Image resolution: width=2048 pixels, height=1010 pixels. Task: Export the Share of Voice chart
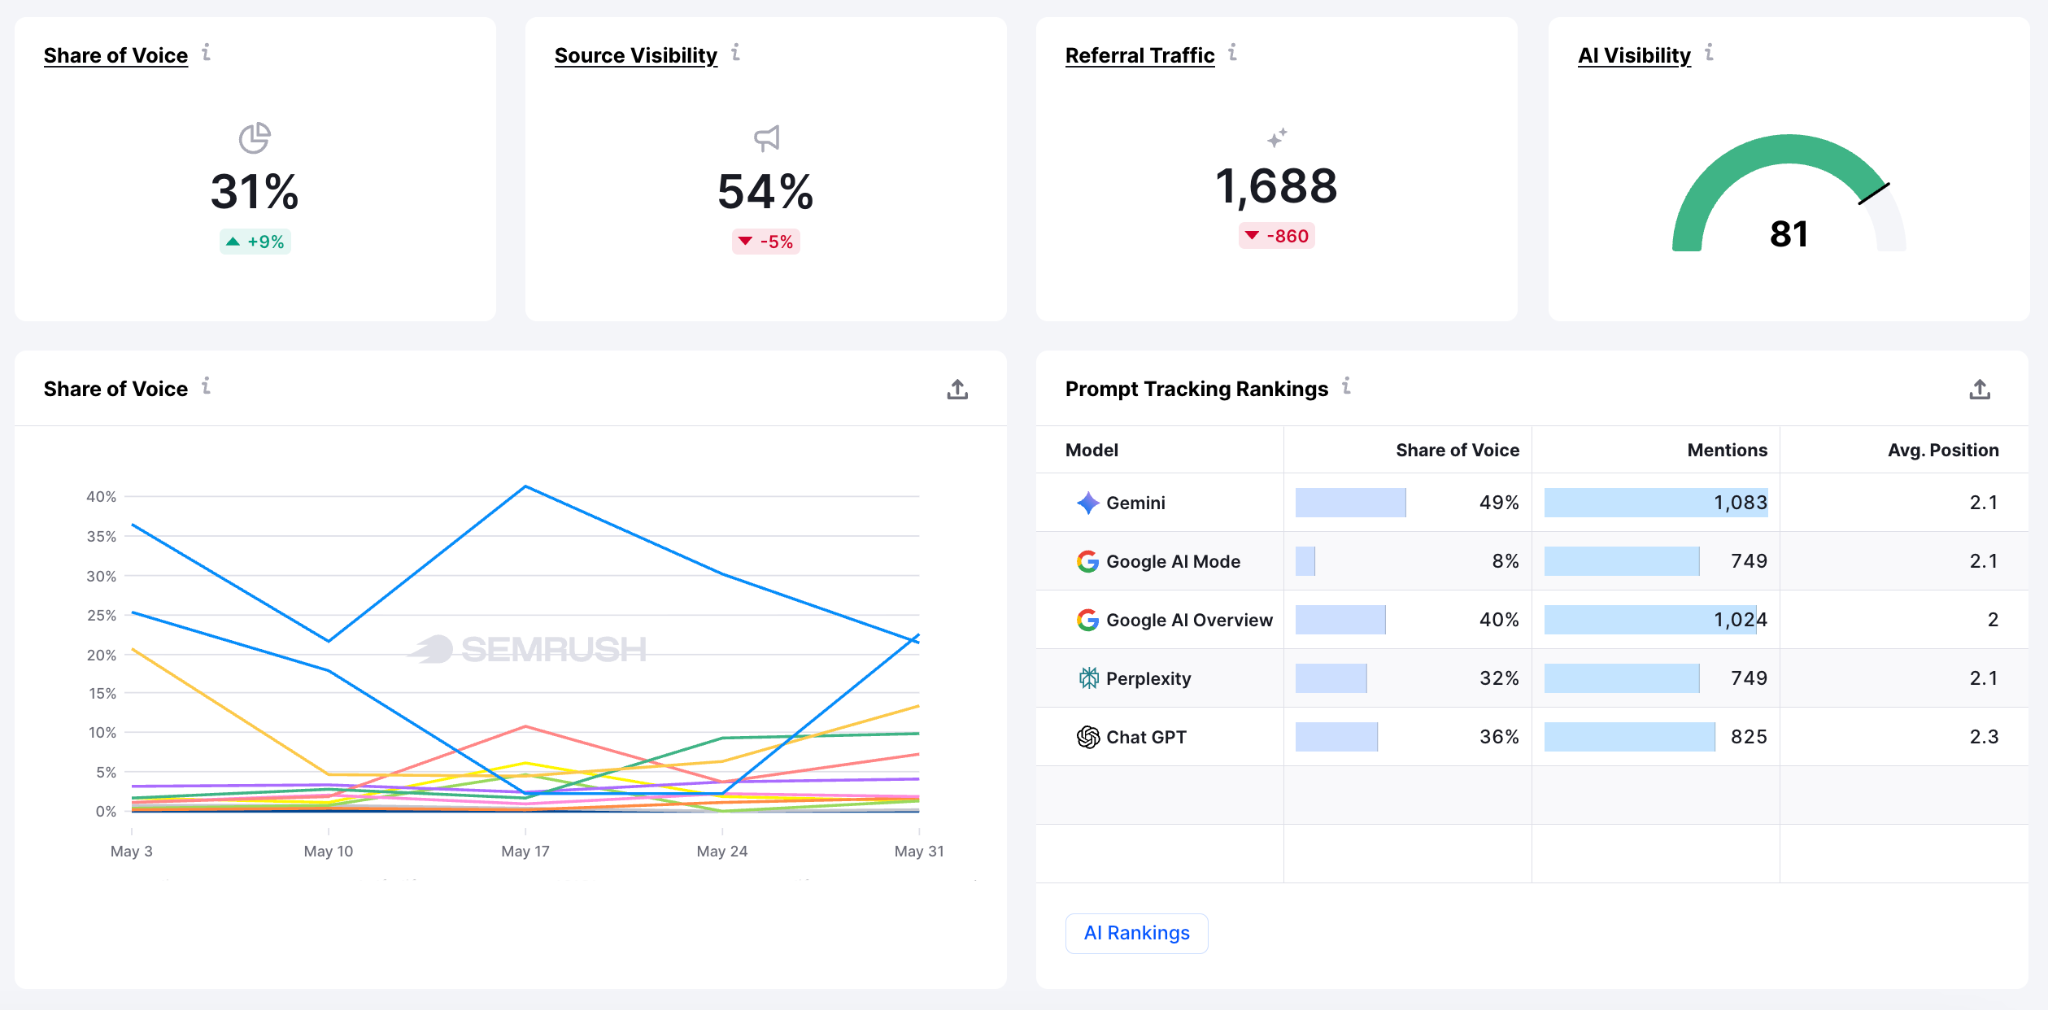coord(958,390)
